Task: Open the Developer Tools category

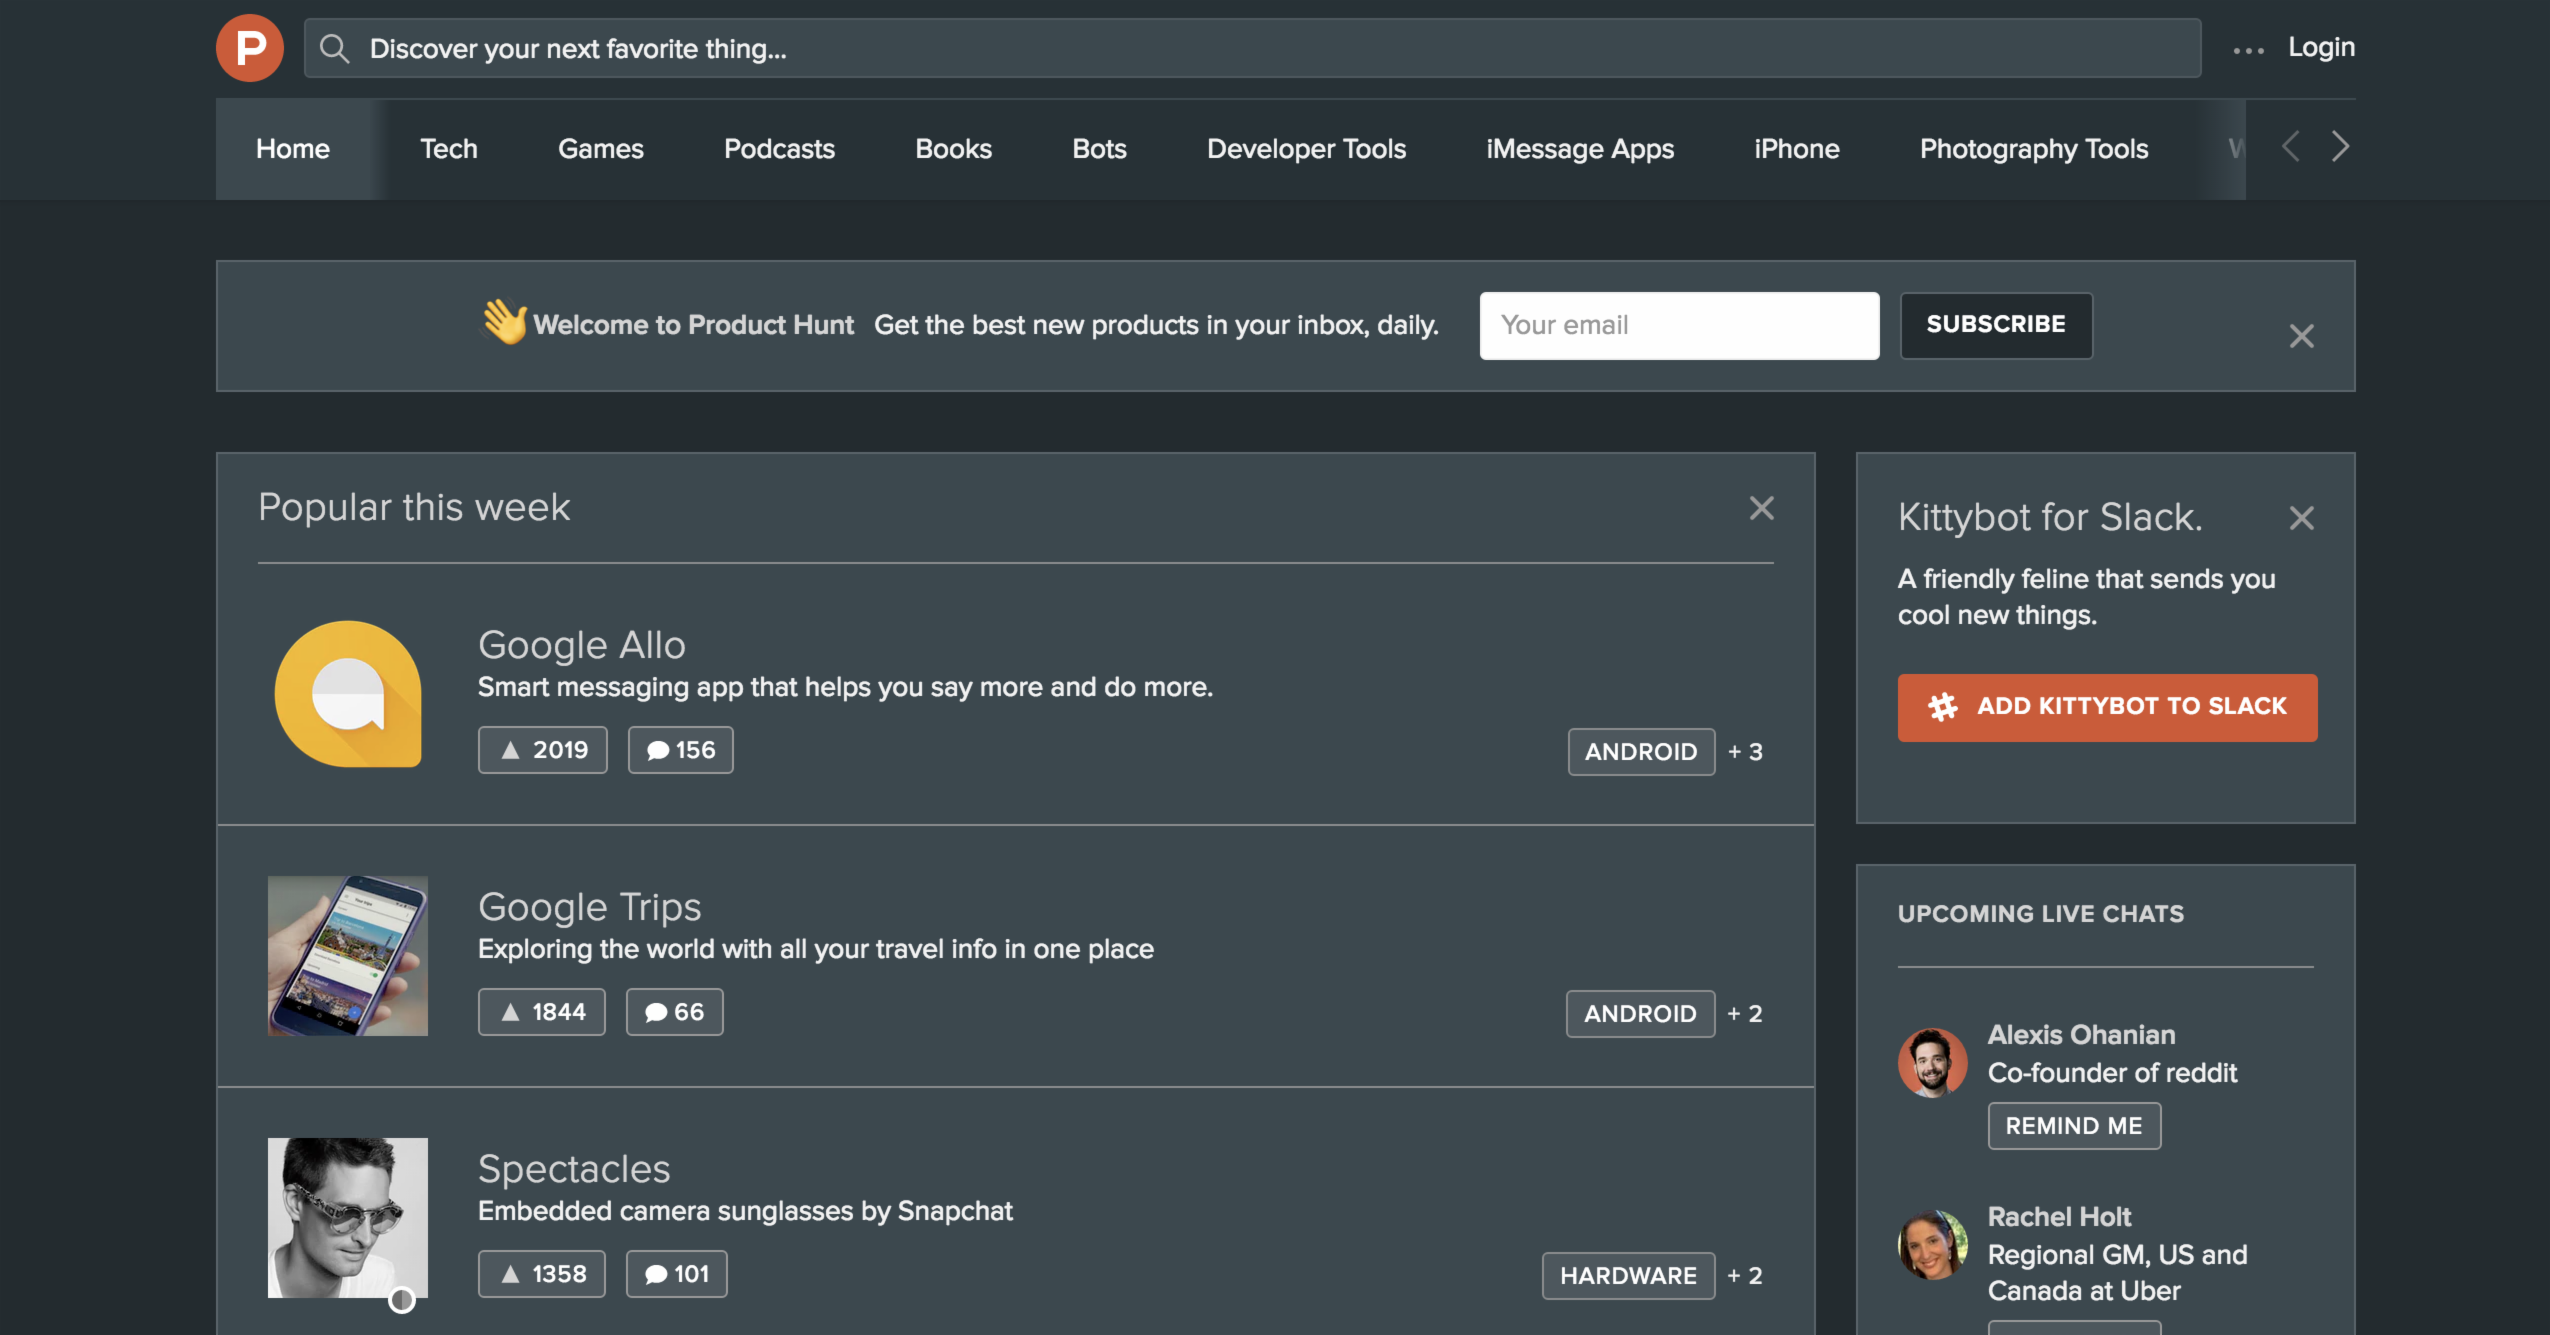Action: pos(1305,148)
